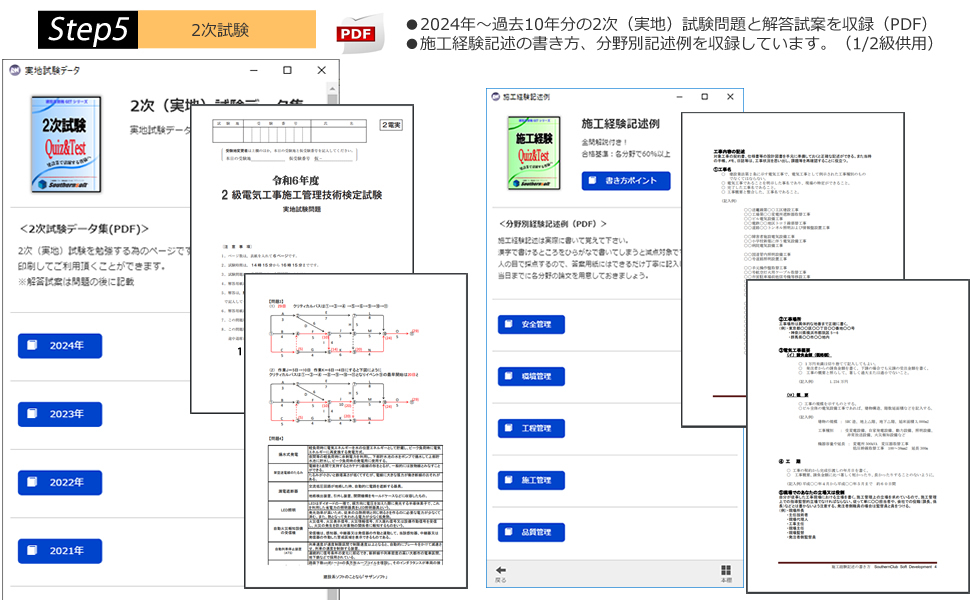The width and height of the screenshot is (970, 600).
Task: Open the 環境管理 description example
Action: (x=531, y=376)
